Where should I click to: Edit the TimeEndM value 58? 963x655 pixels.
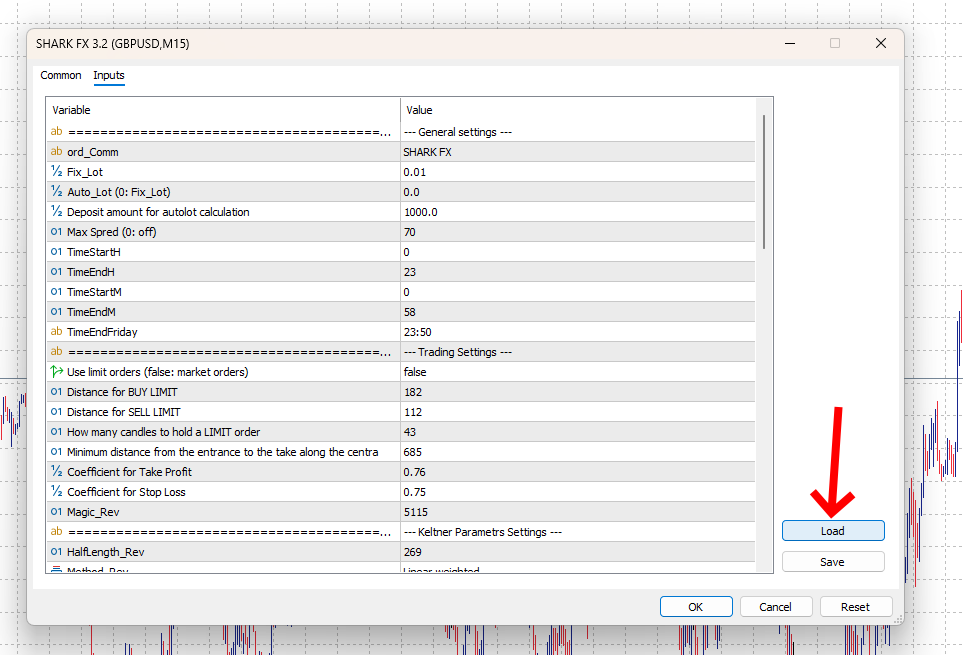click(x=578, y=312)
